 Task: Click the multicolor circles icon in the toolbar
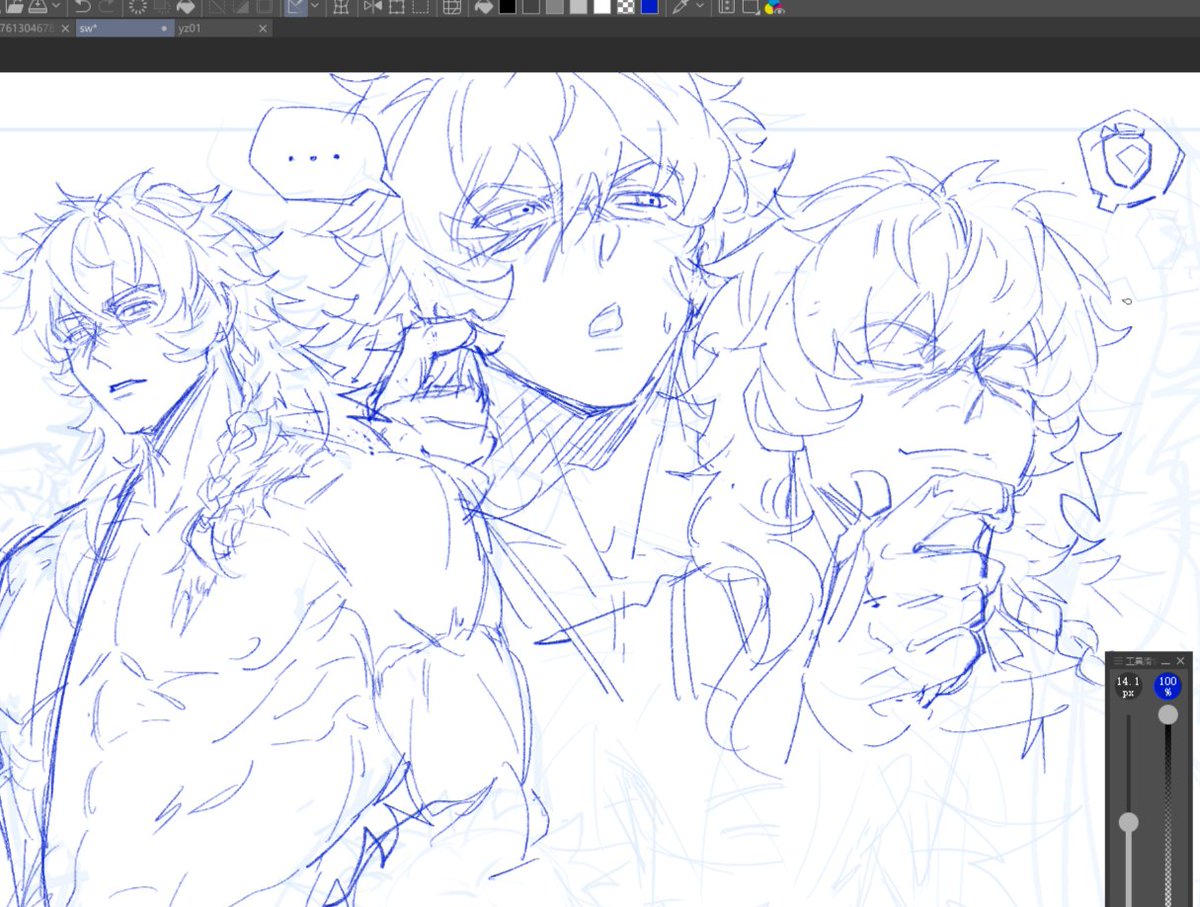coord(775,8)
